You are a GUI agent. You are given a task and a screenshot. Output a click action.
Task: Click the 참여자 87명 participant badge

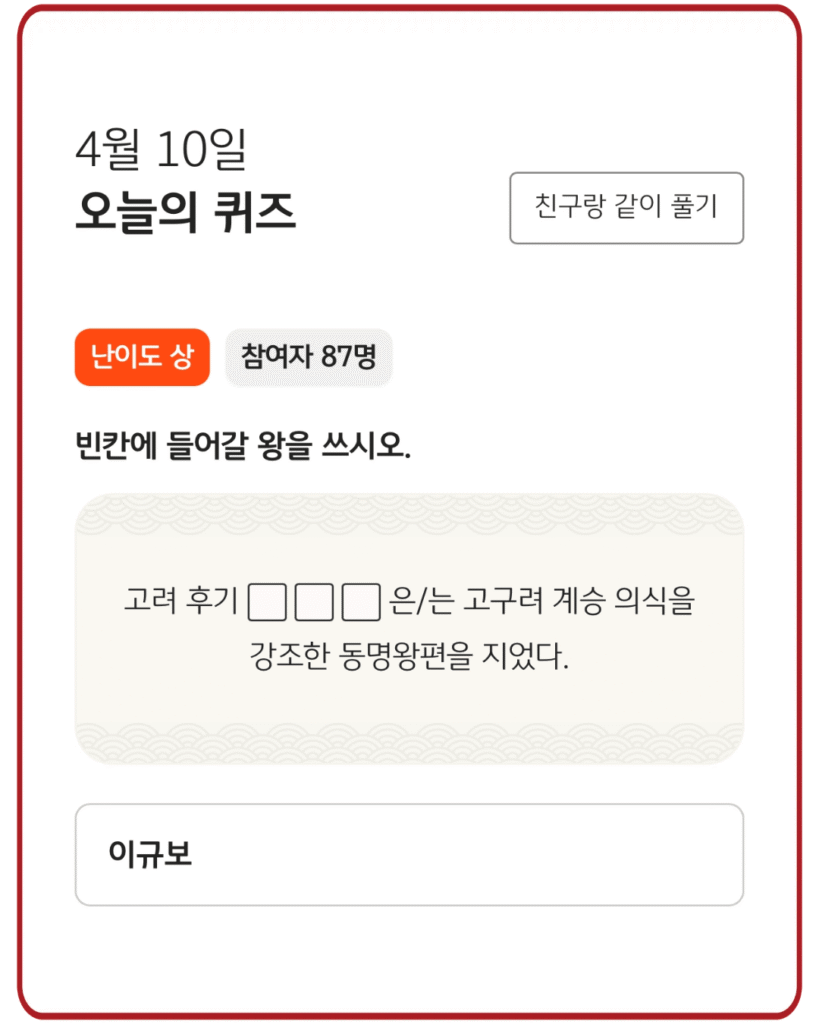pyautogui.click(x=308, y=357)
